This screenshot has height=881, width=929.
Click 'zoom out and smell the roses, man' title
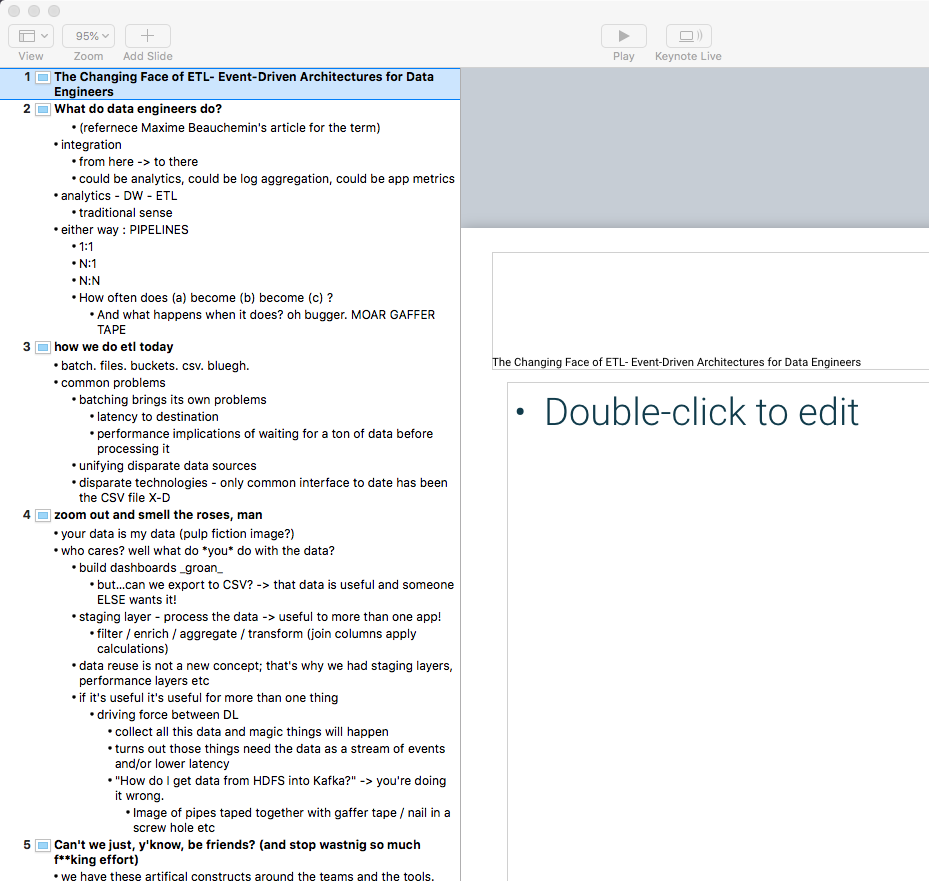(x=158, y=515)
